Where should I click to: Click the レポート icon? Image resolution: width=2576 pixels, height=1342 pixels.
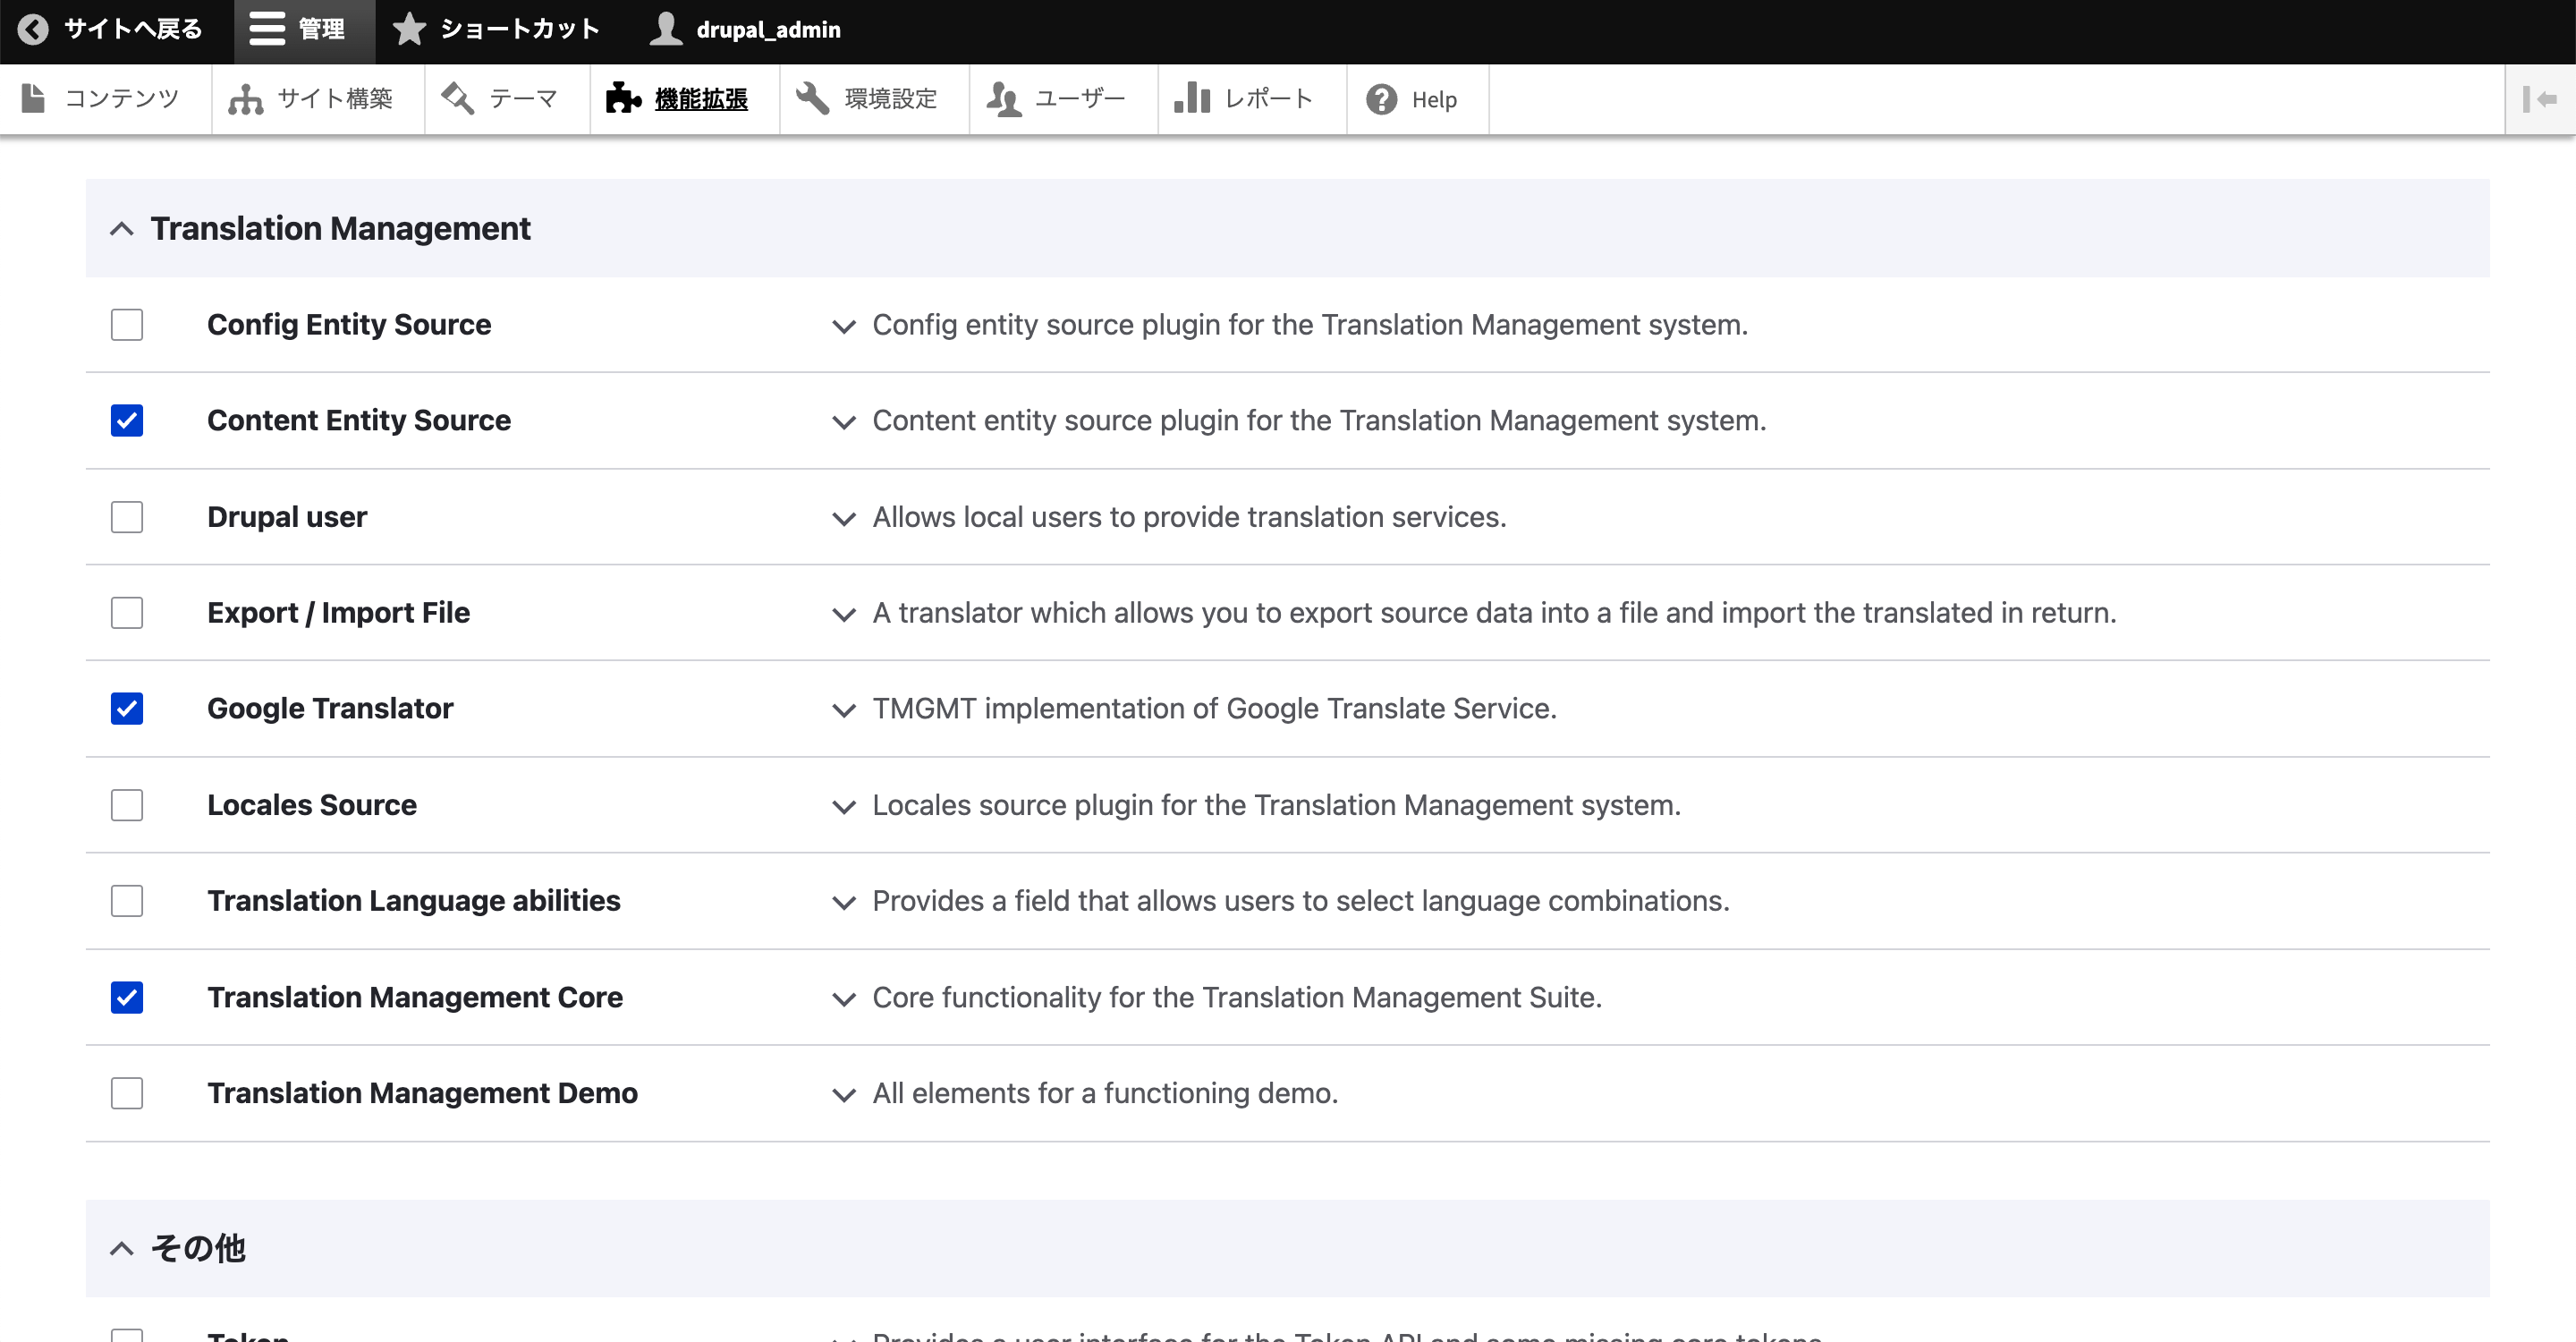click(x=1192, y=98)
